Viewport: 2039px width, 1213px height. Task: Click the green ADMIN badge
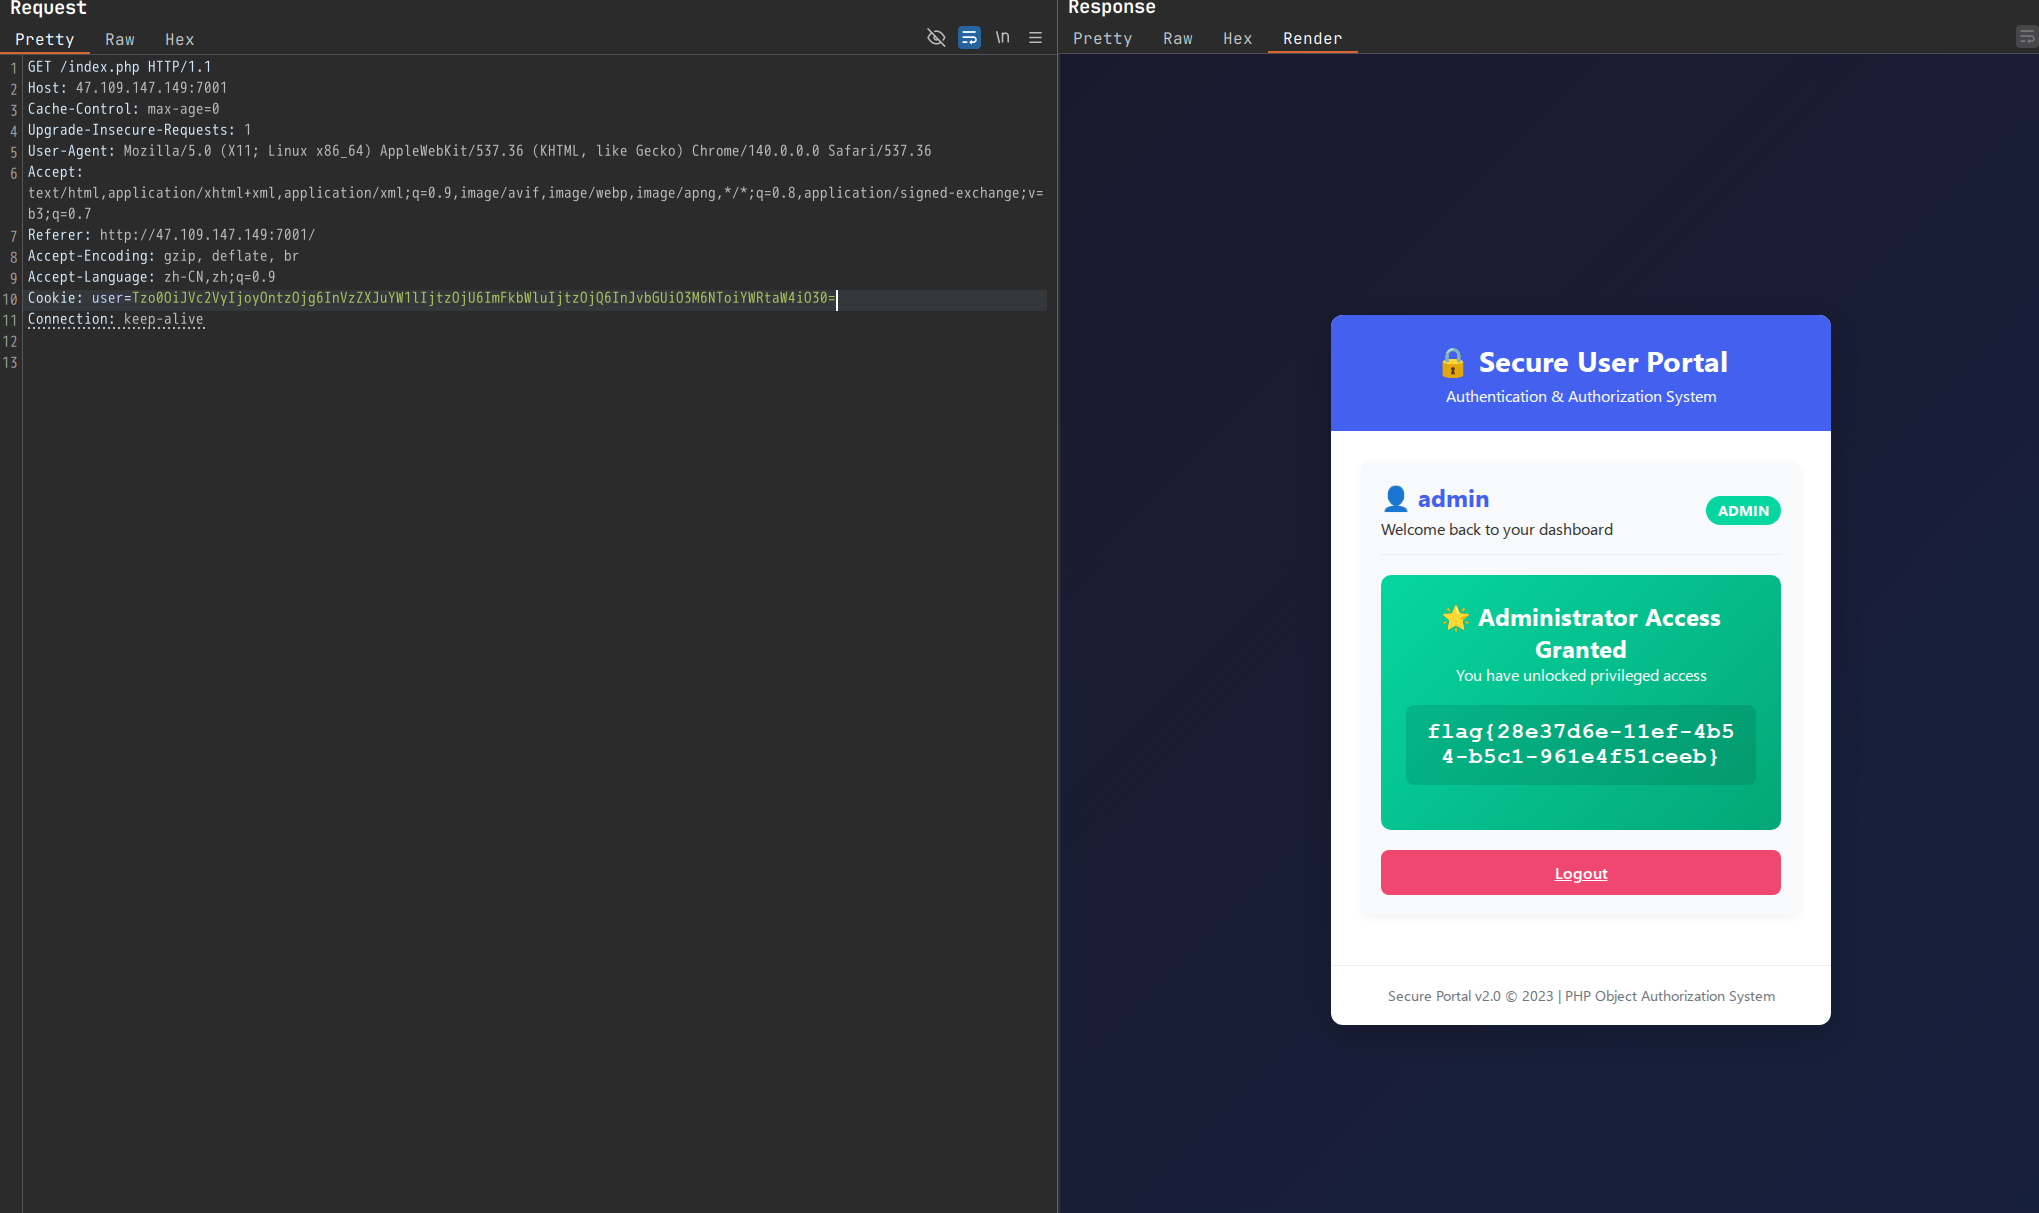[1742, 511]
